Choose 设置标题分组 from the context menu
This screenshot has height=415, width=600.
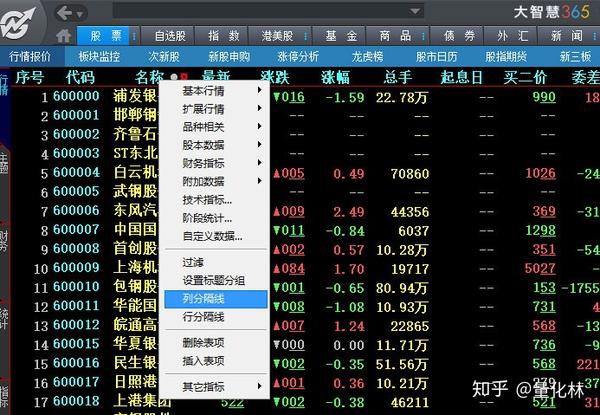(216, 280)
